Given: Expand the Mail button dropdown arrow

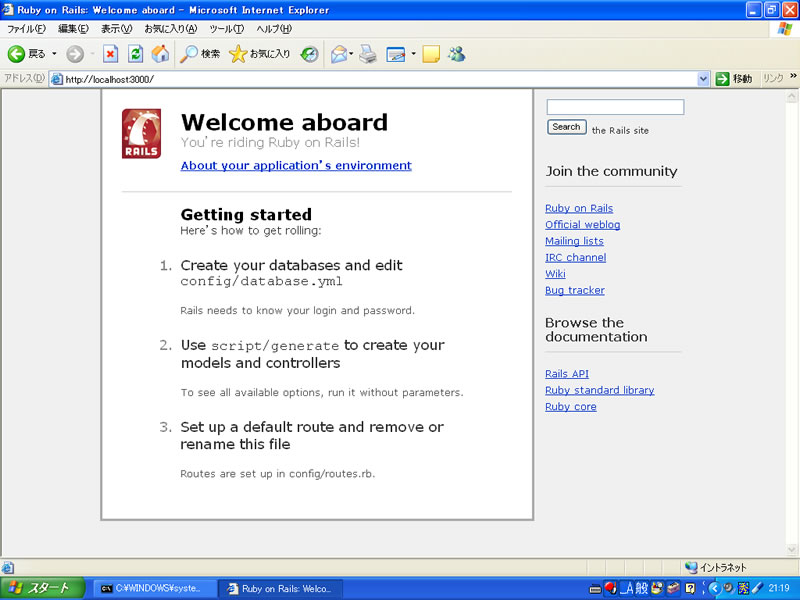Looking at the screenshot, I should (x=351, y=54).
